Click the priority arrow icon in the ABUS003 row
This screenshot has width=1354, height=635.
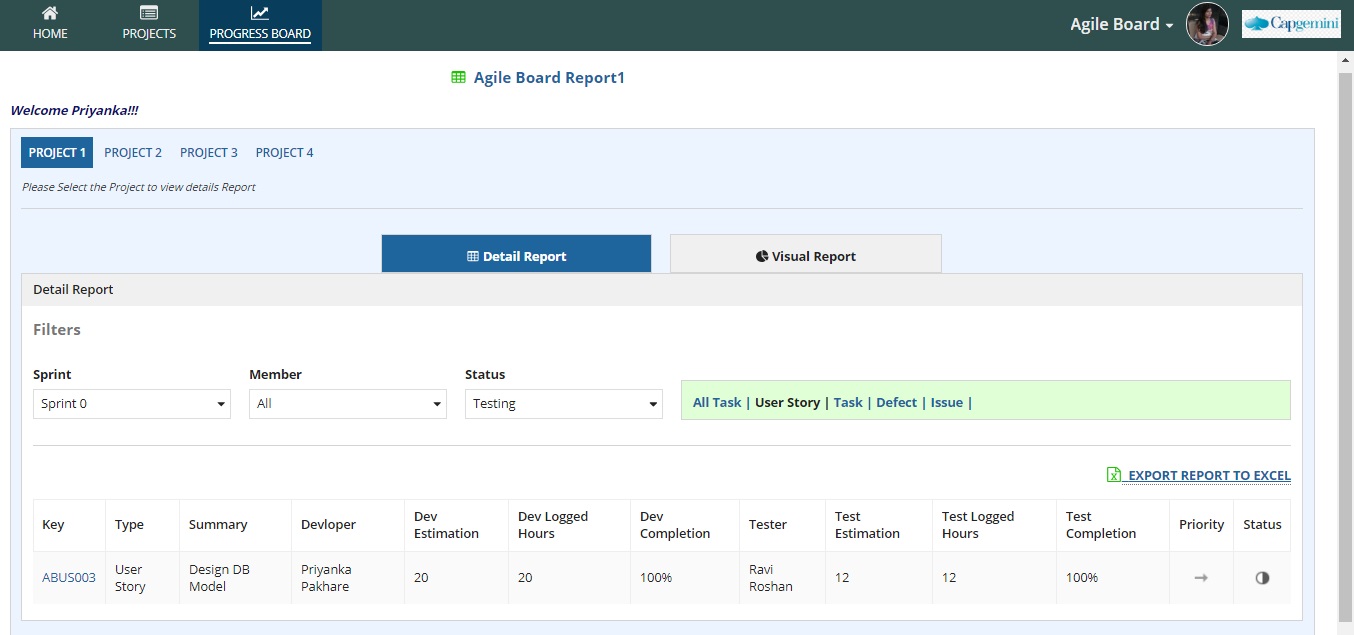1201,578
